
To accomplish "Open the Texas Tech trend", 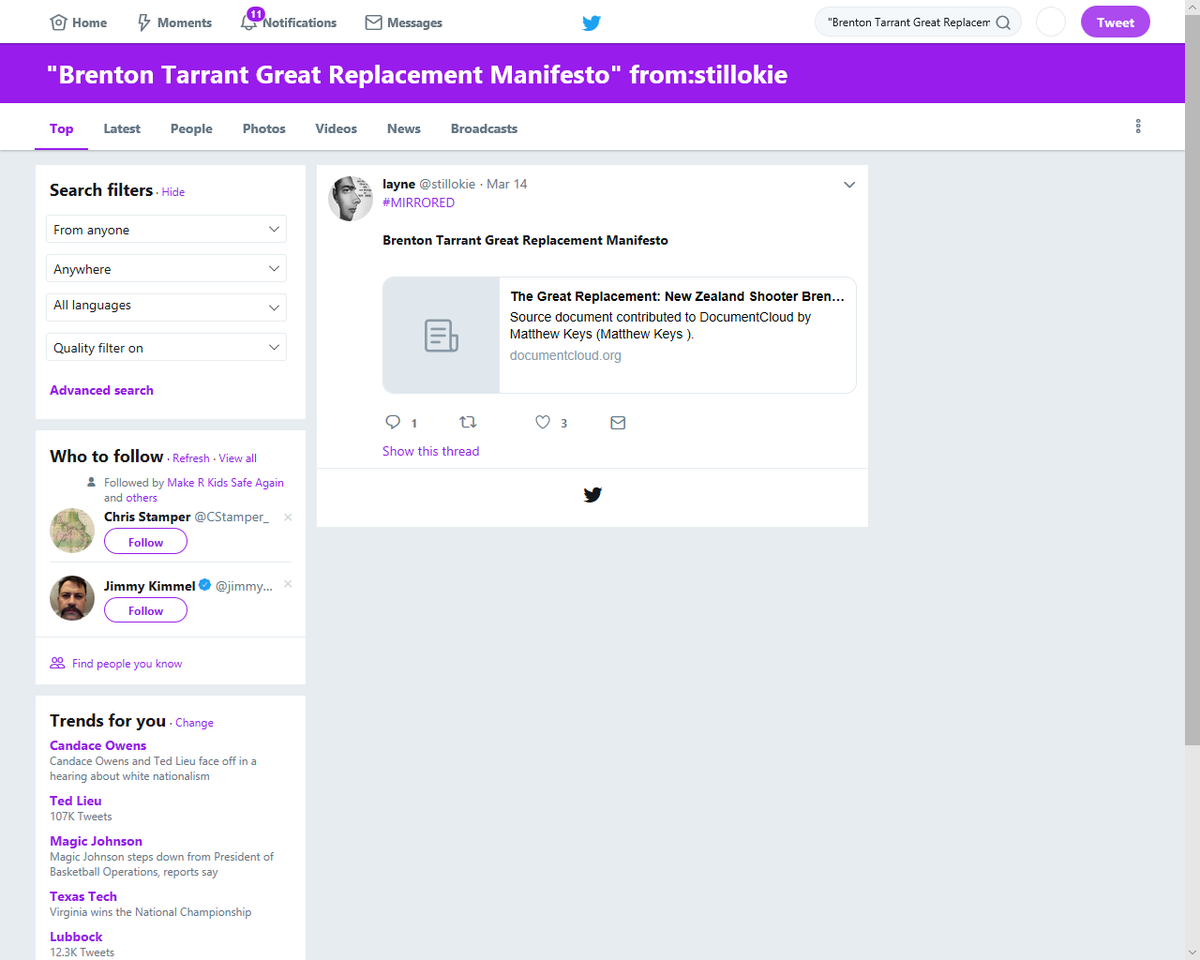I will pyautogui.click(x=83, y=896).
